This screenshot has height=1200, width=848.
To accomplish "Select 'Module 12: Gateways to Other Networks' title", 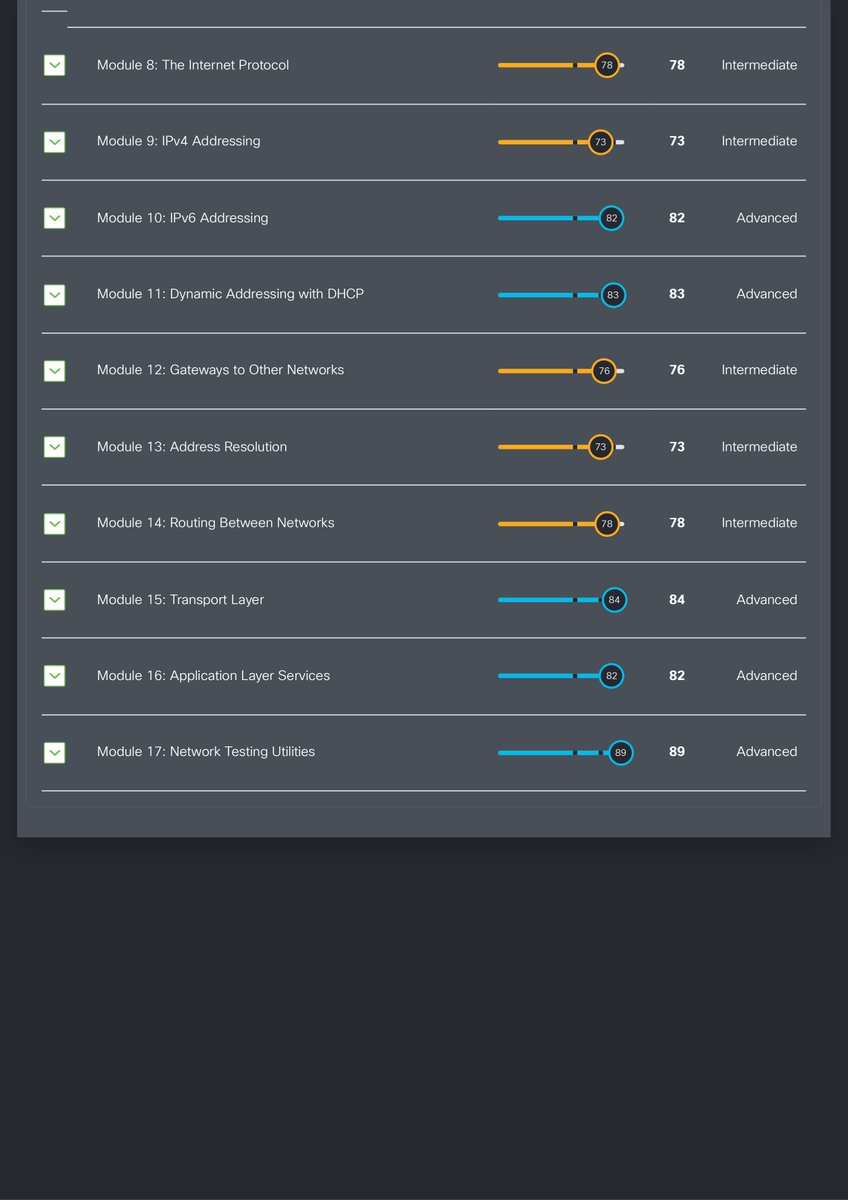I will click(220, 370).
